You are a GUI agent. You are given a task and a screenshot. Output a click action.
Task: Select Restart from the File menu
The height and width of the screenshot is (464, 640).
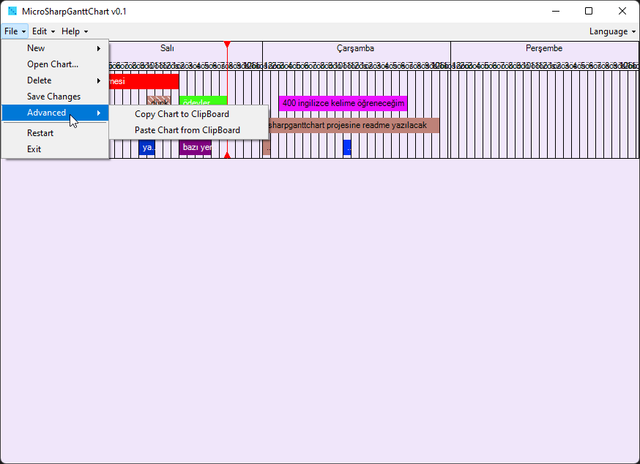point(40,133)
